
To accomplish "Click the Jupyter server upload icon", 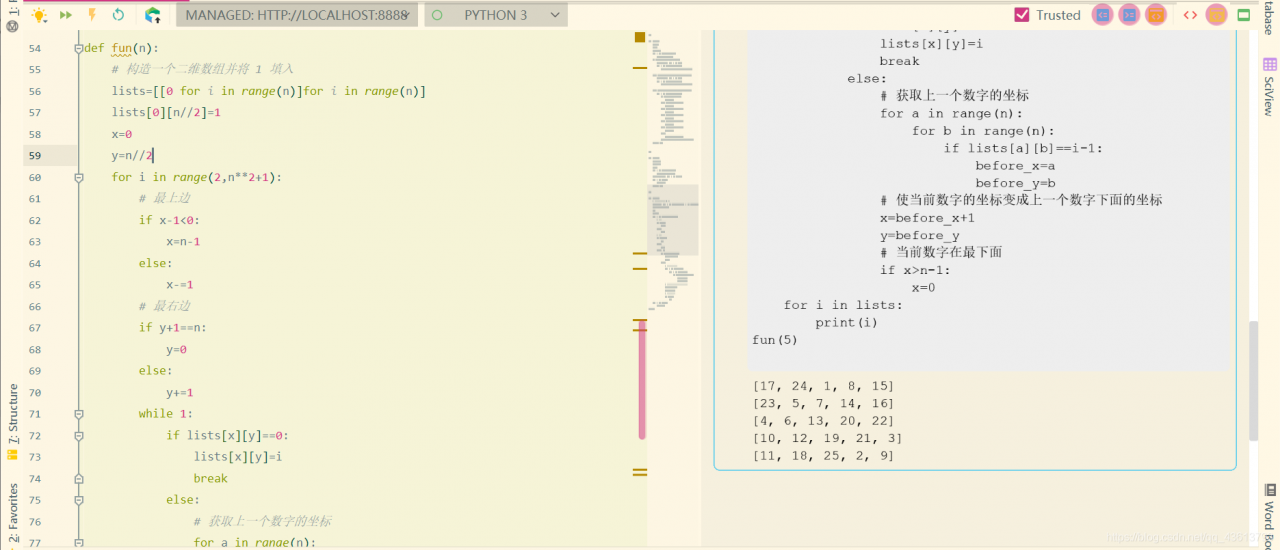I will coord(153,15).
